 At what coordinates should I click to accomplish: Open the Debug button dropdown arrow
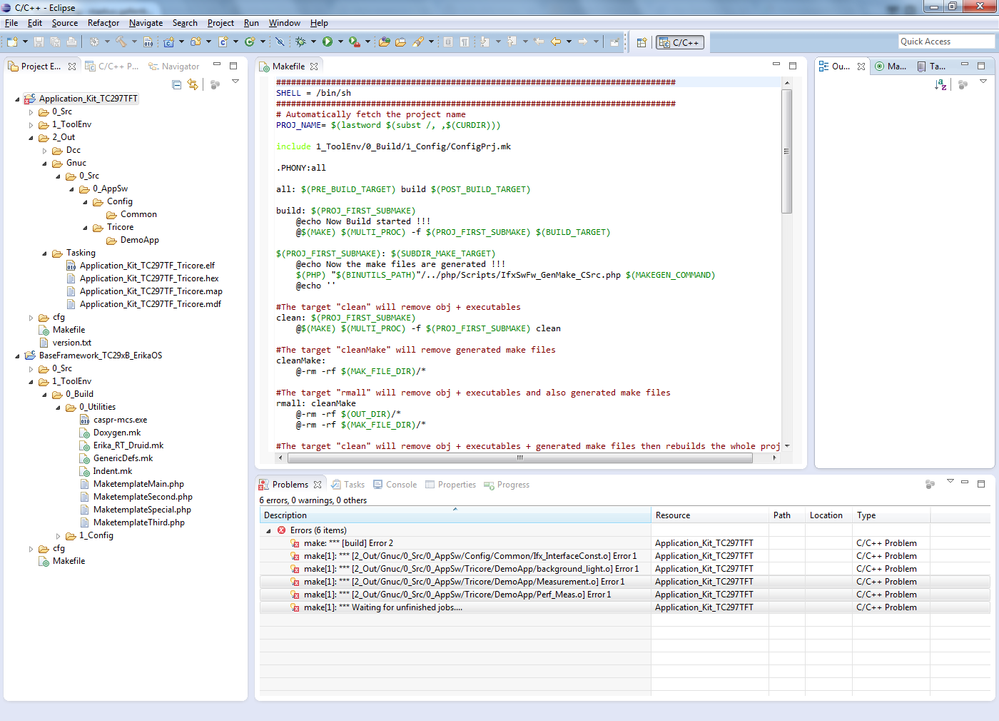(x=313, y=42)
